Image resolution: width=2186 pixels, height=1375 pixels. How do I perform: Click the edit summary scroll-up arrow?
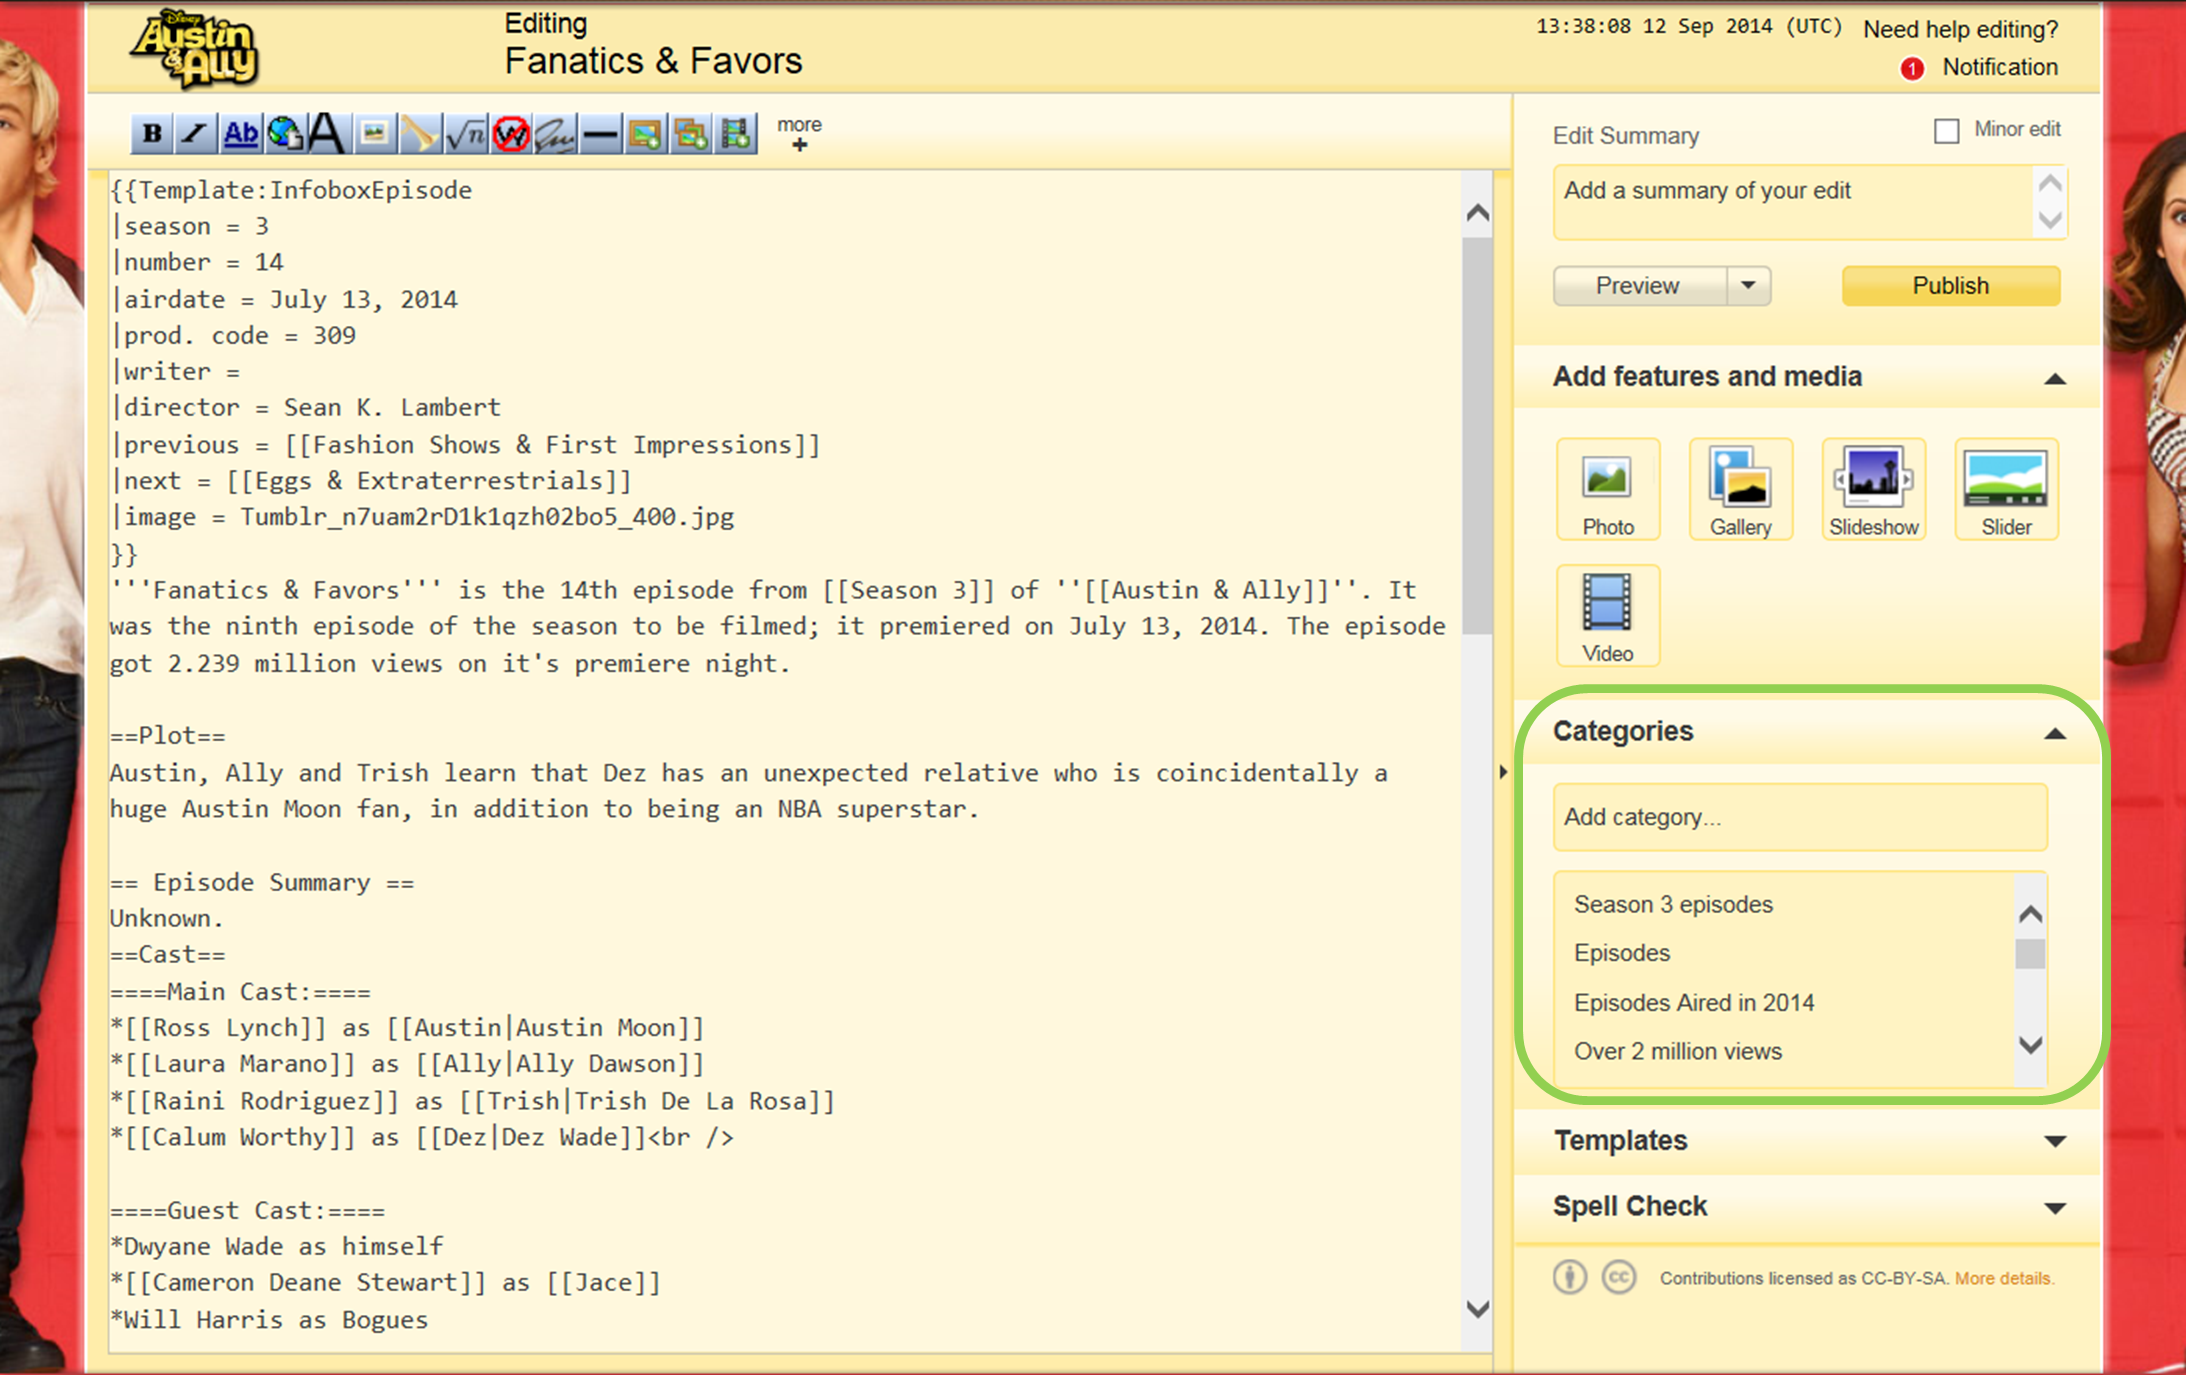tap(2049, 183)
